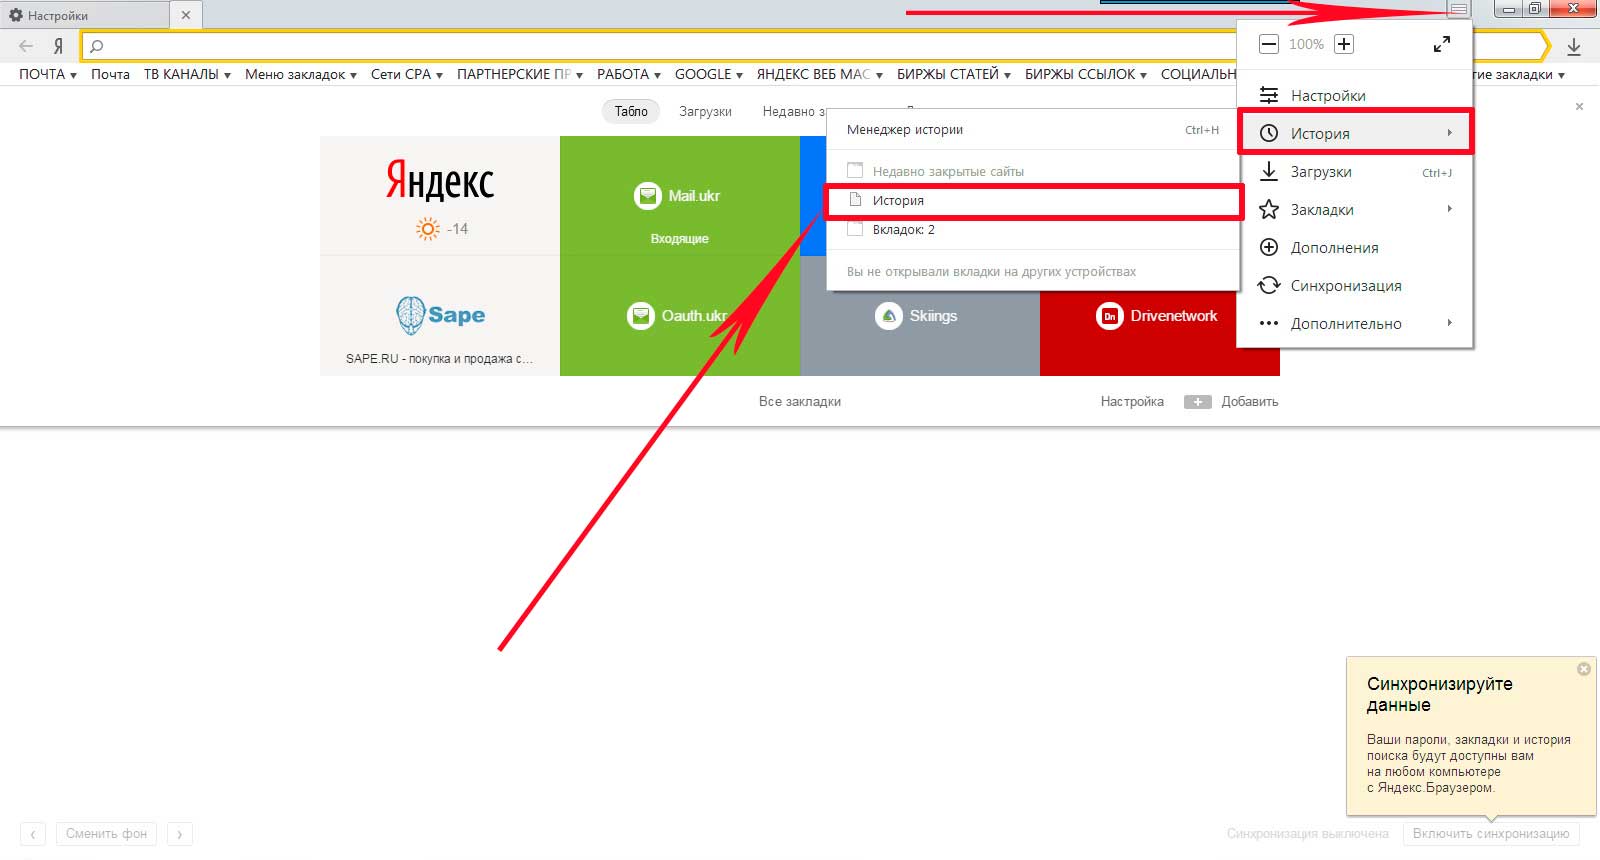Close the tableau with small x

click(x=1579, y=106)
